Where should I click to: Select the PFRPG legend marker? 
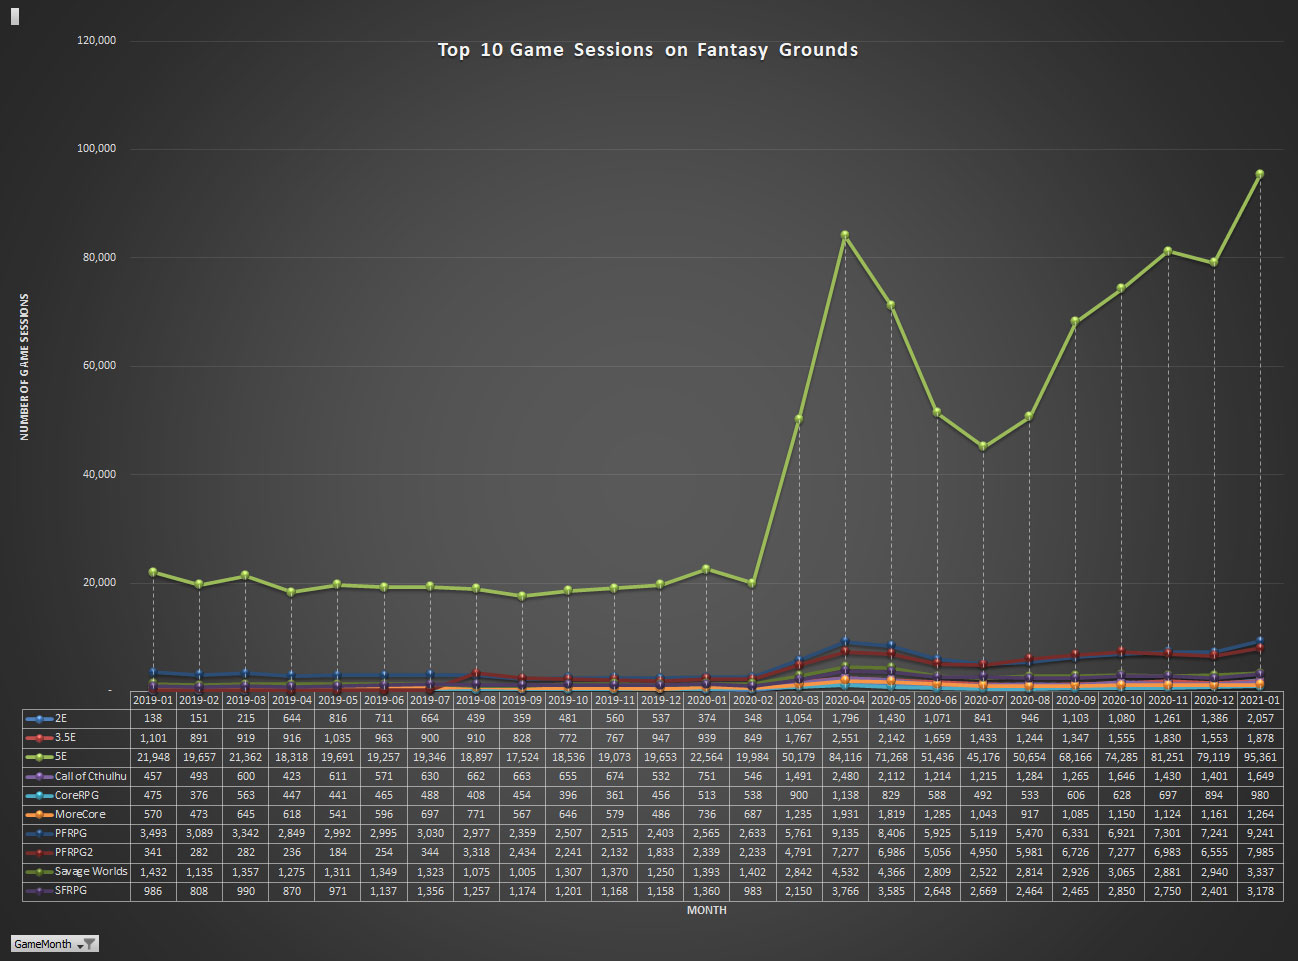[x=39, y=833]
